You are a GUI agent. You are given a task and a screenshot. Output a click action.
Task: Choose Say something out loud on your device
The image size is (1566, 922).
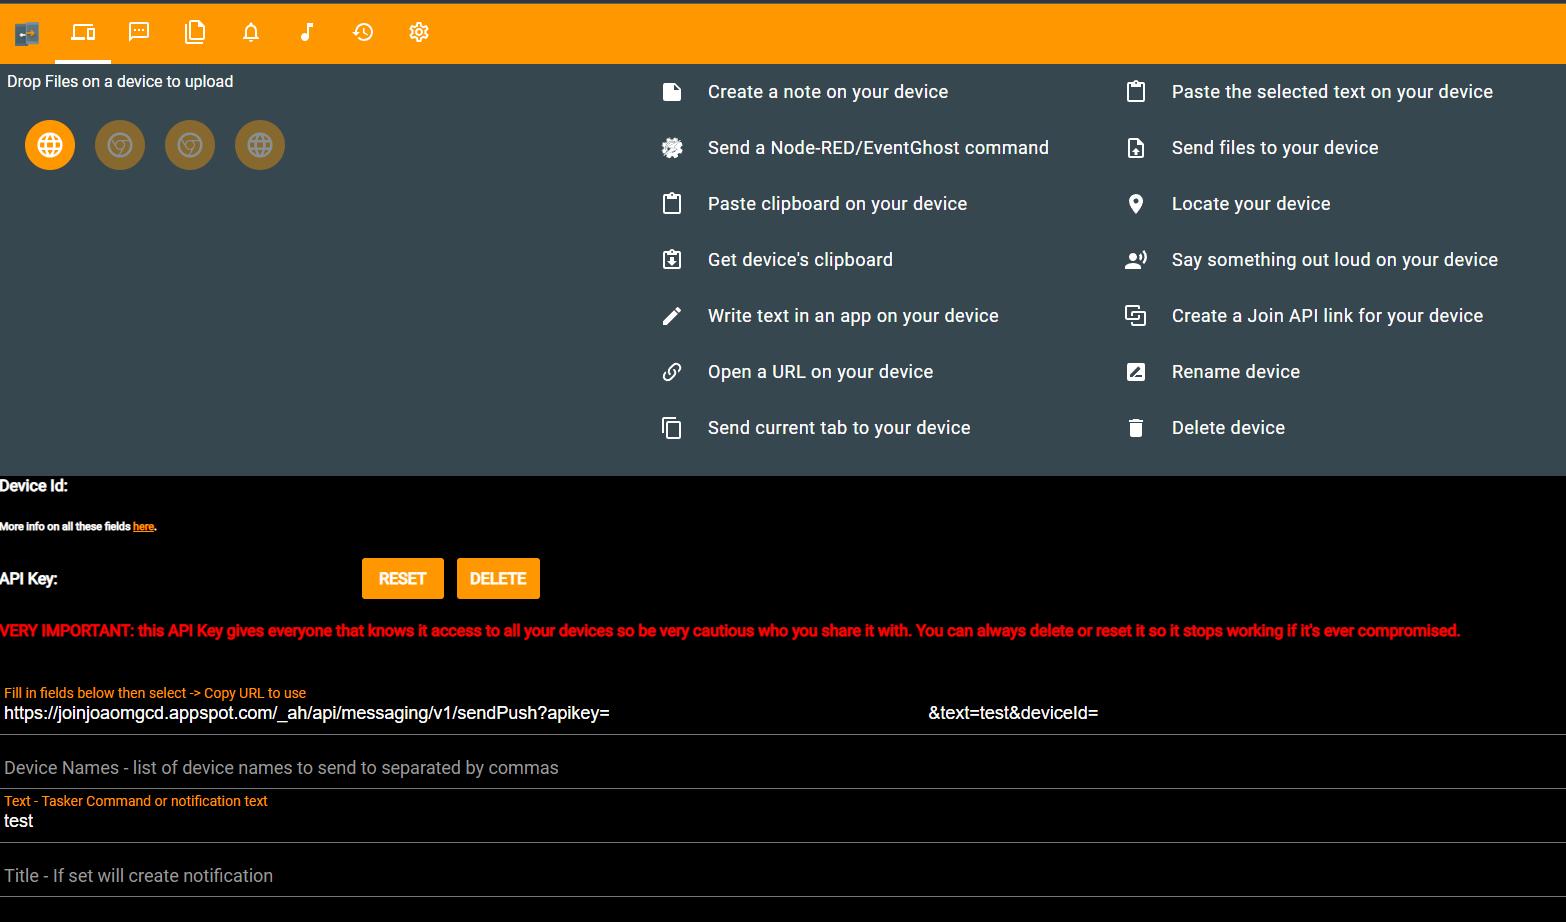coord(1334,260)
